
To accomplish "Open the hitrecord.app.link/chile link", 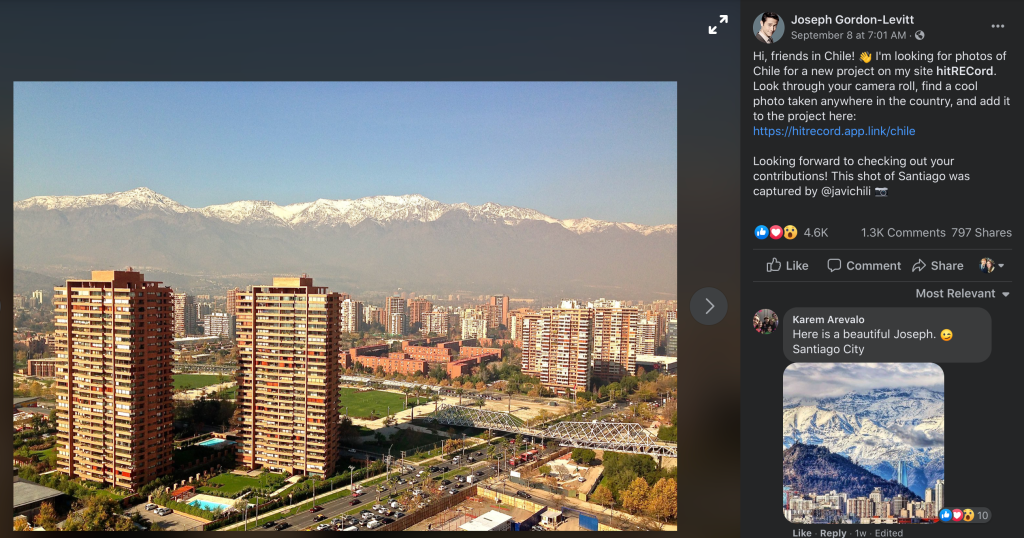I will (x=834, y=131).
